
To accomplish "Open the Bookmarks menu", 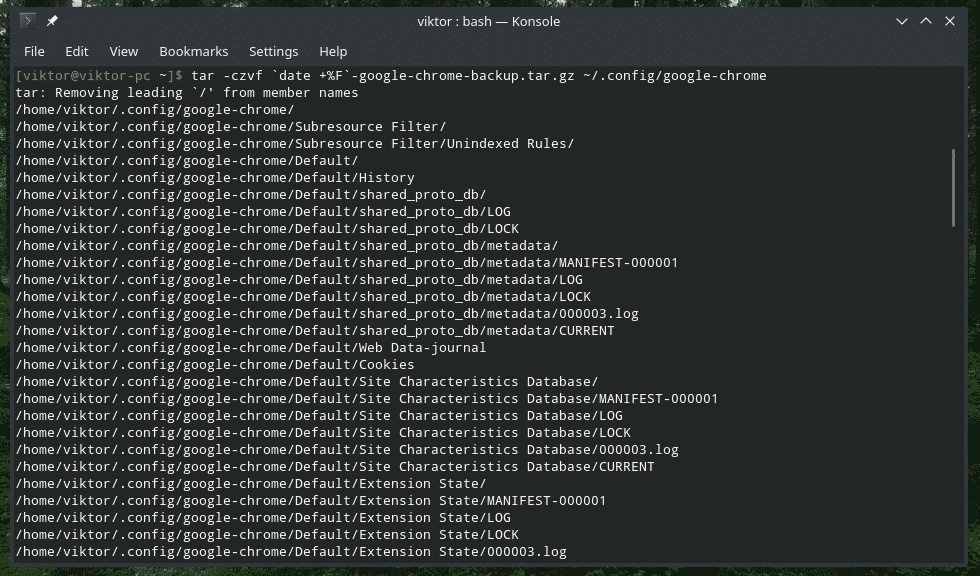I will coord(194,51).
